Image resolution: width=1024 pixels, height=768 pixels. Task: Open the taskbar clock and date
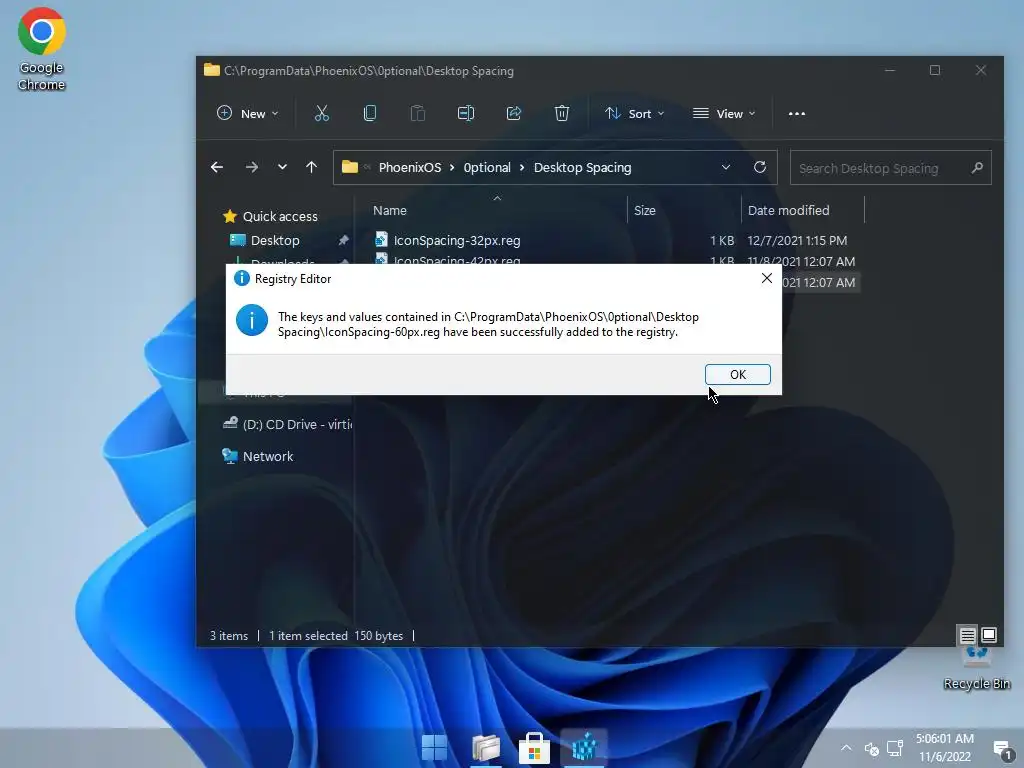coord(945,748)
